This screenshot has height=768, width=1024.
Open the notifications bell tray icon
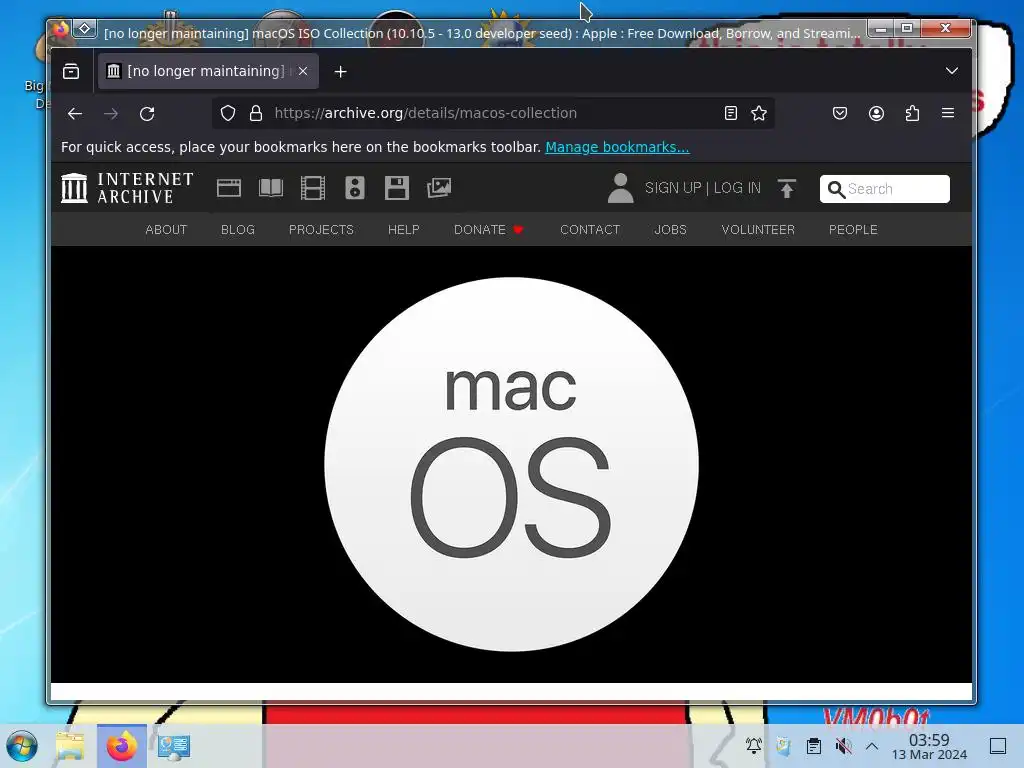(x=754, y=745)
